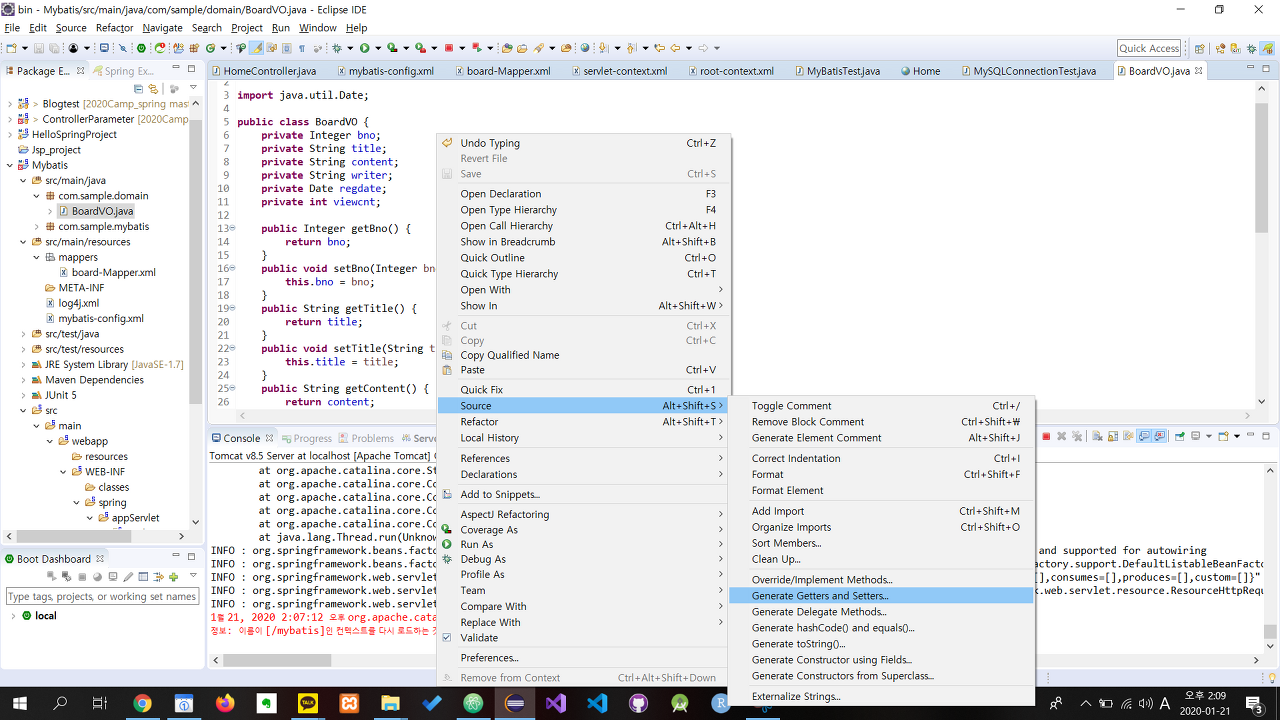Expand the com.sample.mybatis package

tap(37, 227)
